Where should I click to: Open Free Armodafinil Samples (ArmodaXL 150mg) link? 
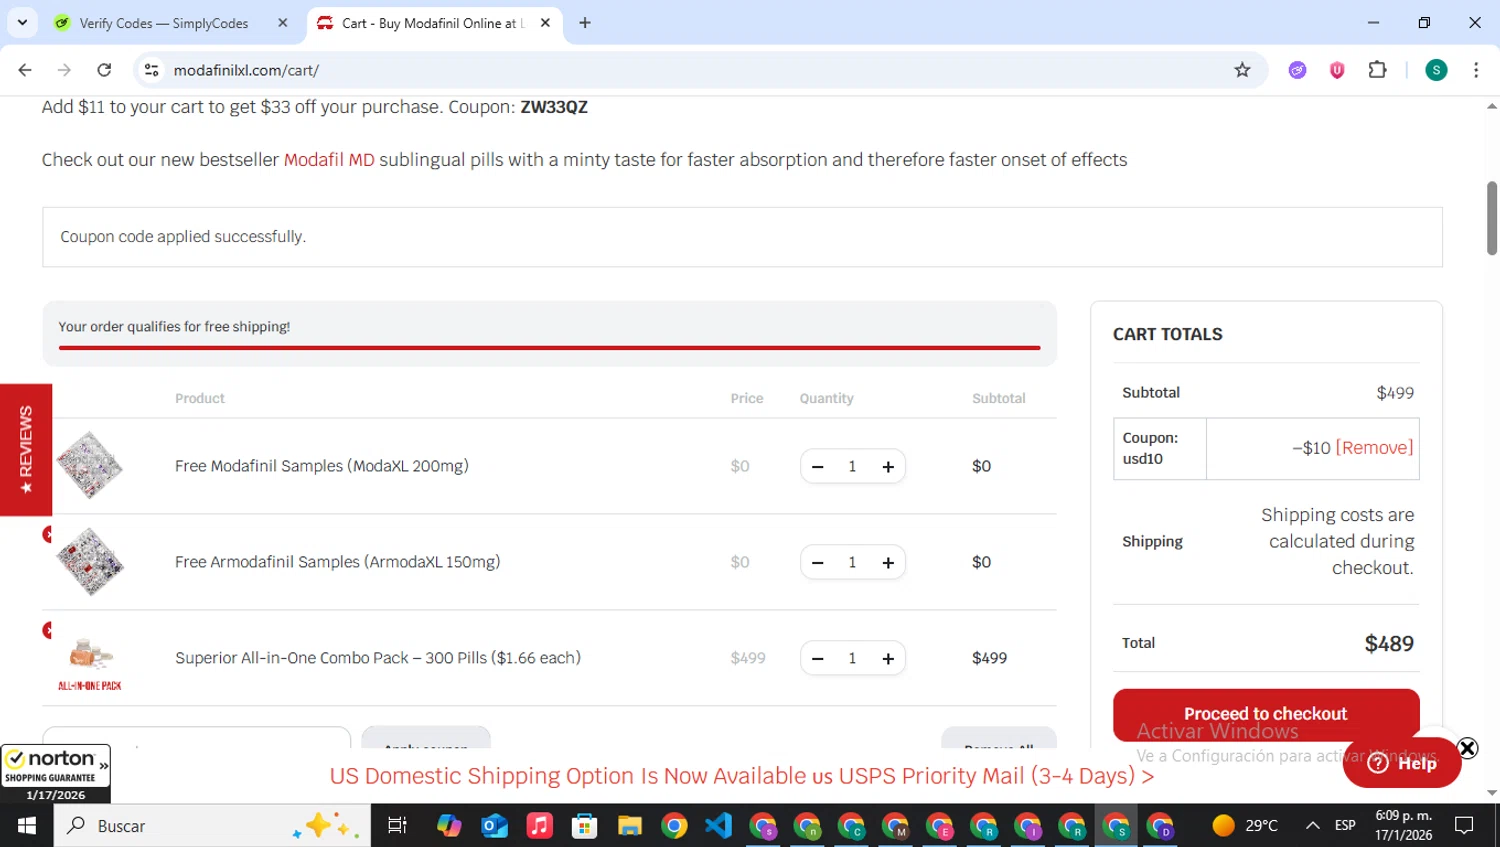(x=338, y=562)
